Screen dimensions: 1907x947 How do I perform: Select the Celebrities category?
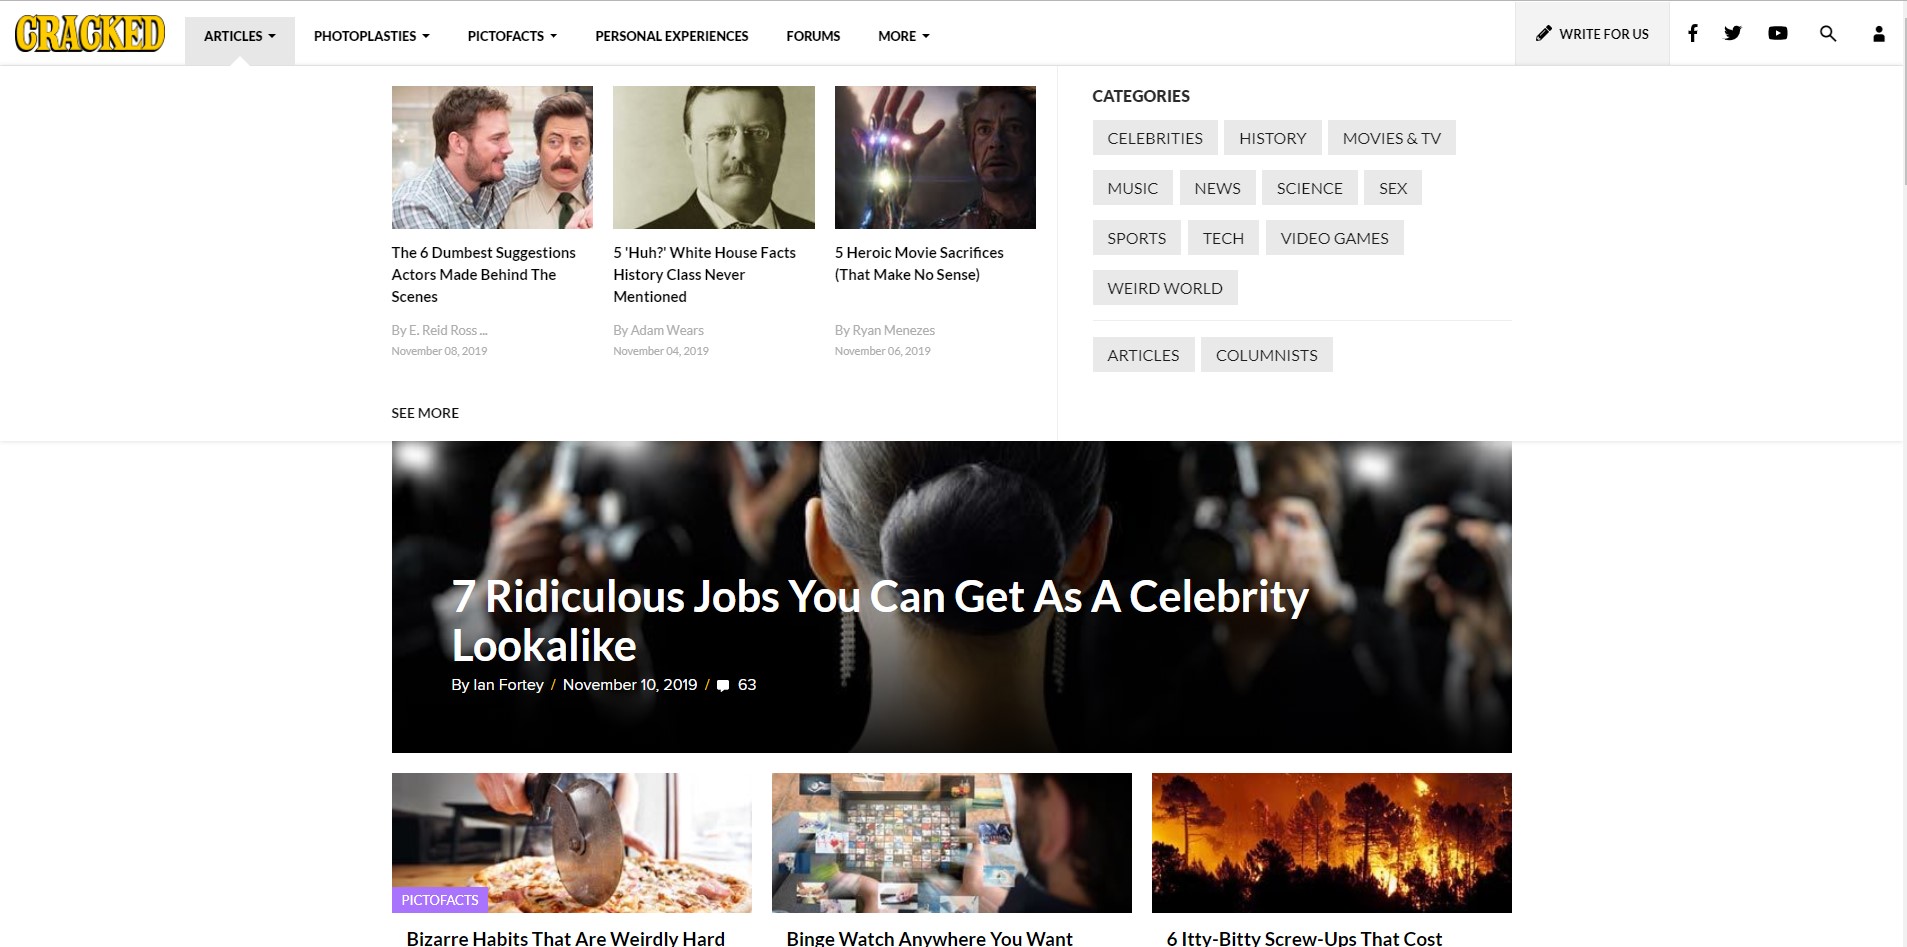pyautogui.click(x=1154, y=138)
